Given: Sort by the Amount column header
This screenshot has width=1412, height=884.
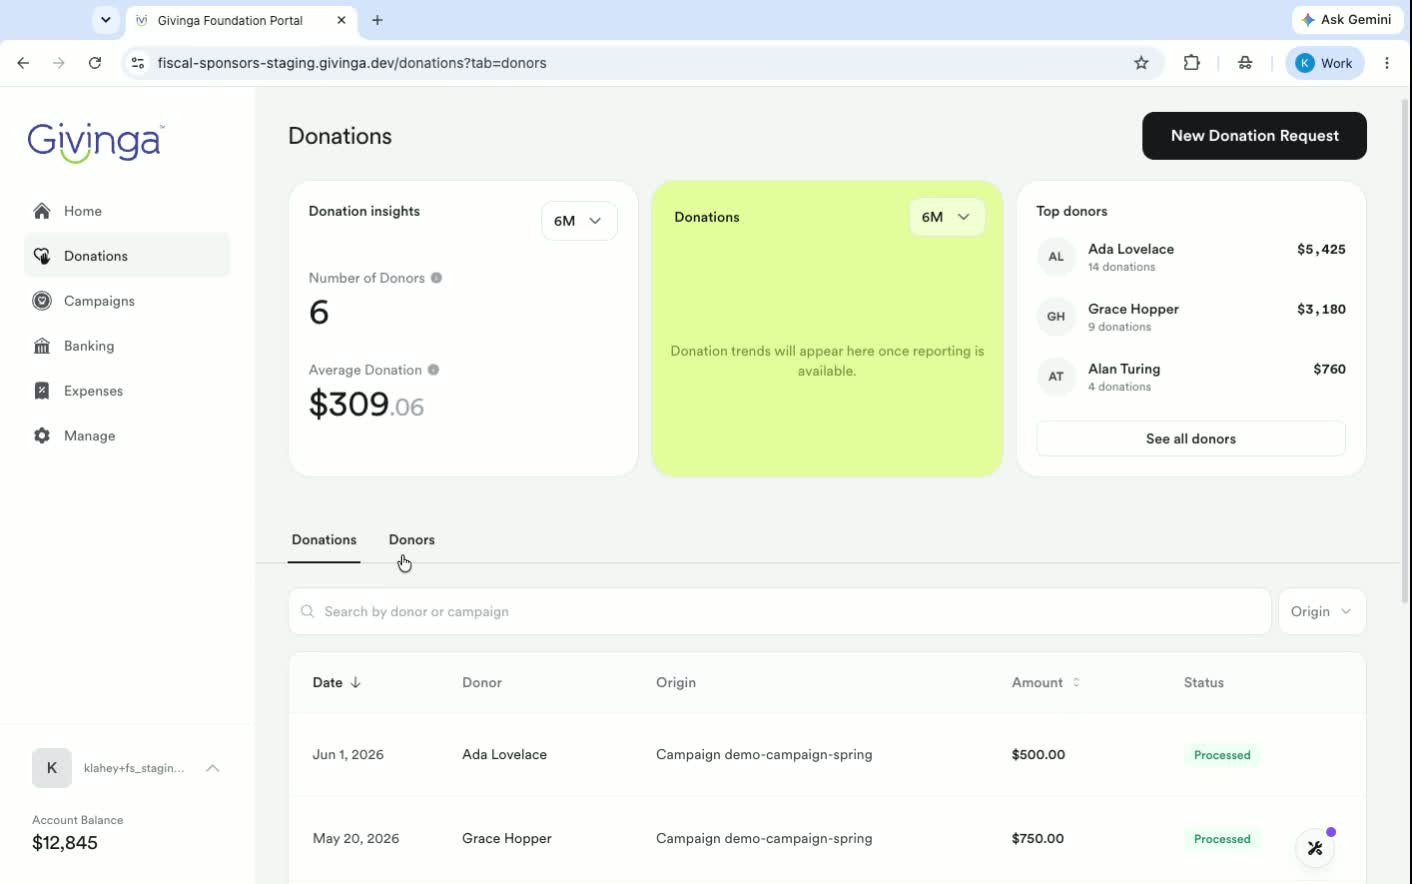Looking at the screenshot, I should point(1045,683).
